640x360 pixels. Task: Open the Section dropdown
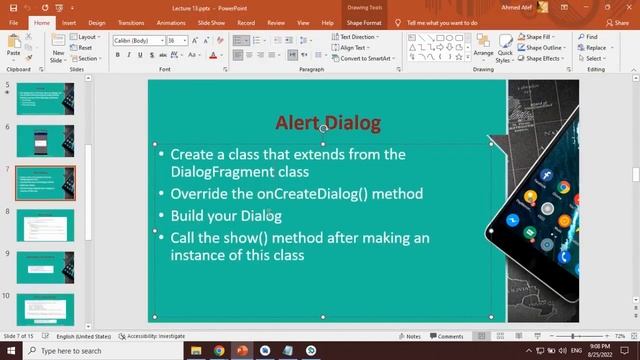click(x=86, y=58)
